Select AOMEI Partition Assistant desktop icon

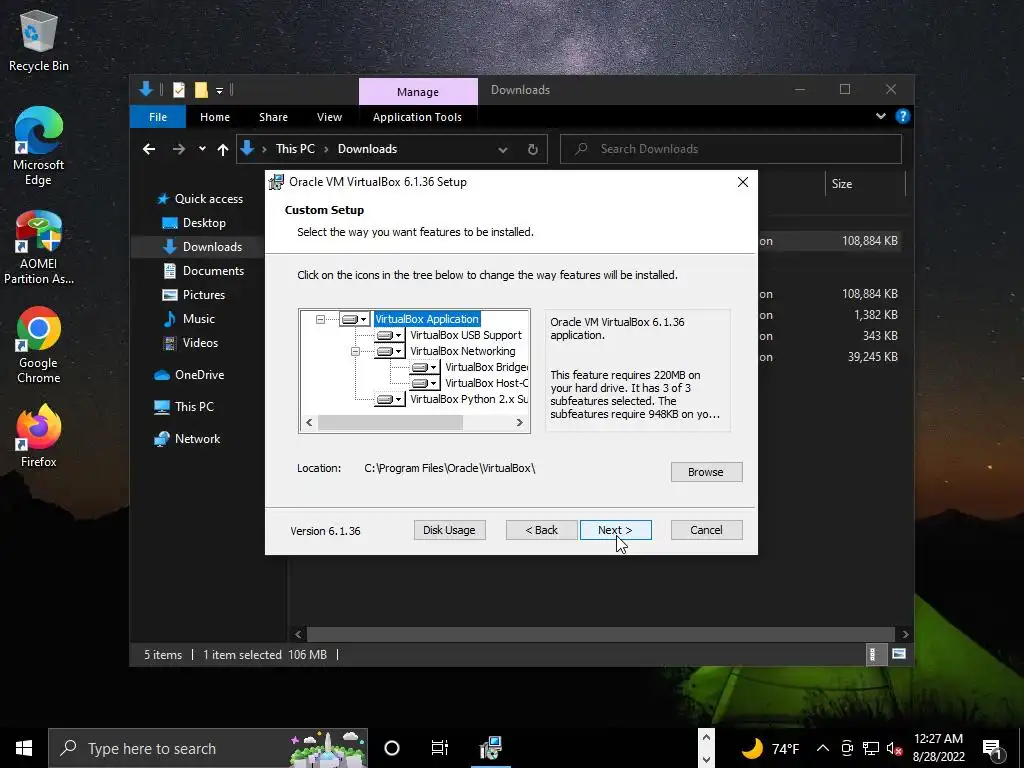click(39, 248)
